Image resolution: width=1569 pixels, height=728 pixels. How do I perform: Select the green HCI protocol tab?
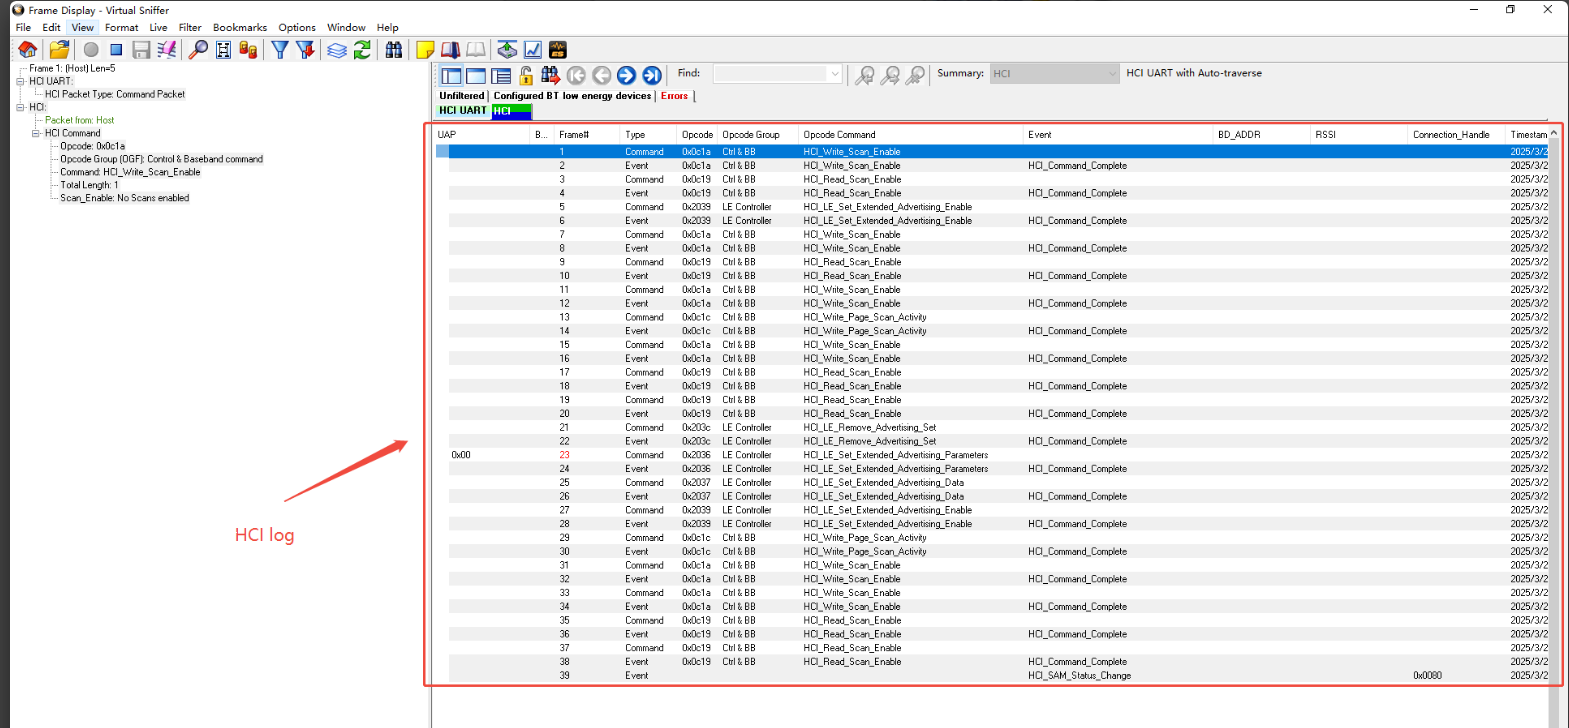pos(511,111)
